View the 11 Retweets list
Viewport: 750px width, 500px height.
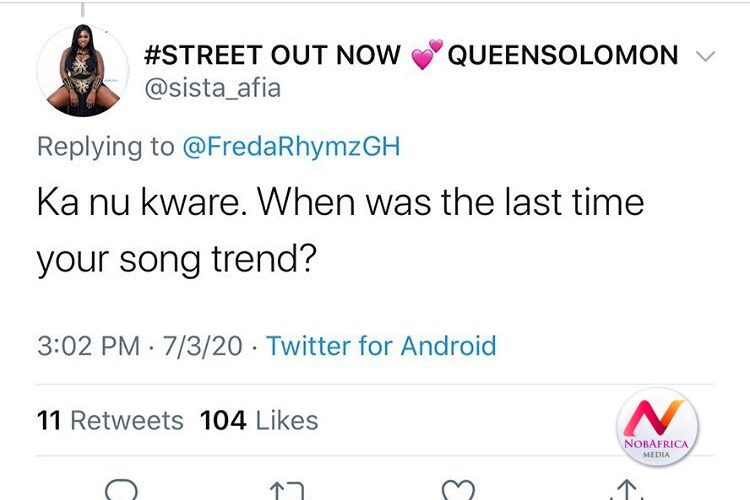click(x=110, y=421)
